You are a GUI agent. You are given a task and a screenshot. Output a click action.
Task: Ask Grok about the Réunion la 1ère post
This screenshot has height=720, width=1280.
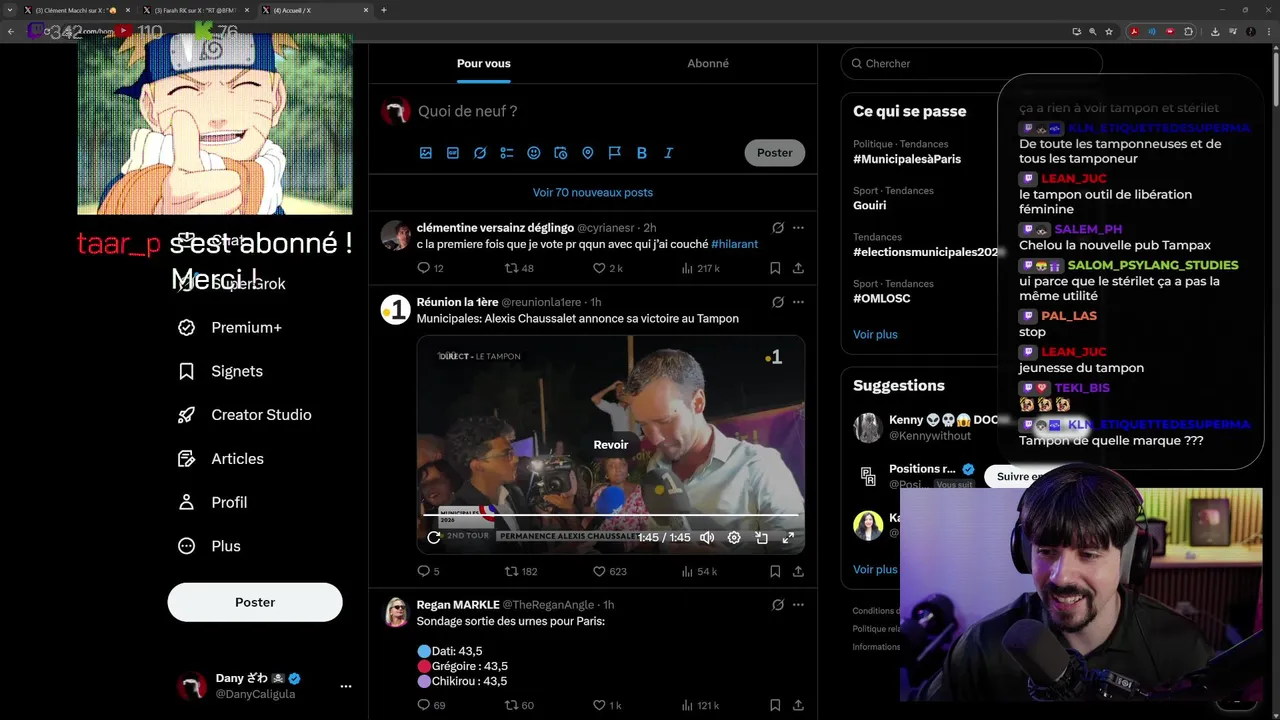click(x=777, y=302)
